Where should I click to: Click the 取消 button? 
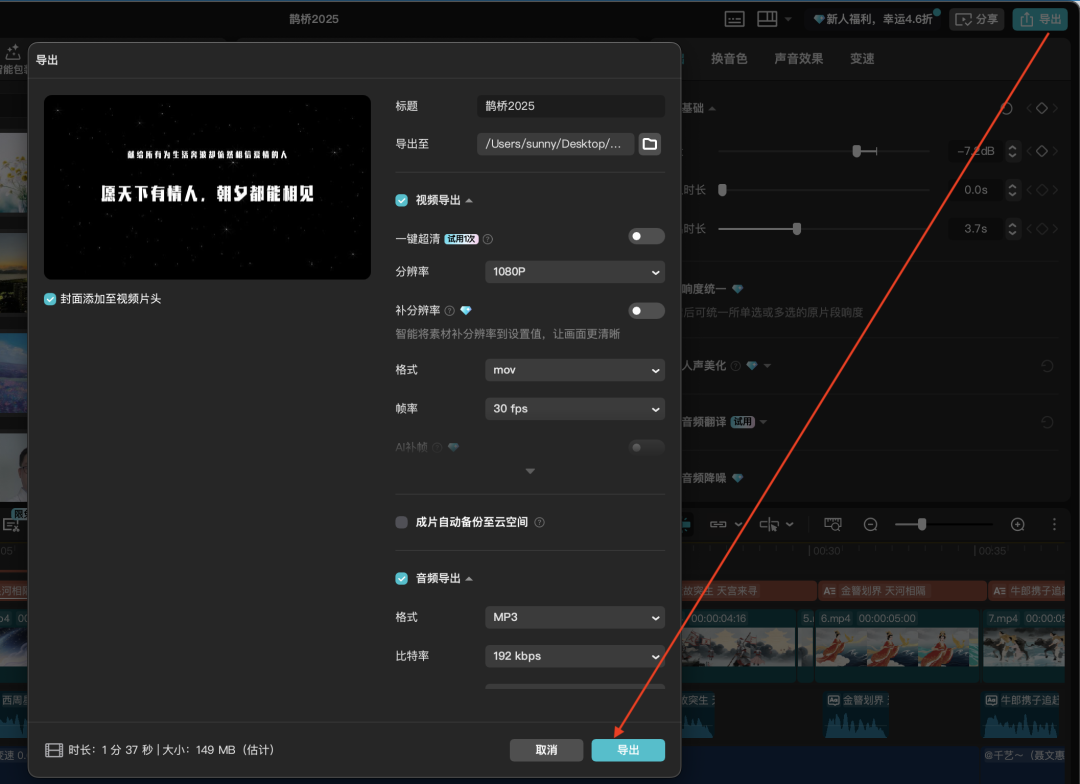click(x=546, y=750)
